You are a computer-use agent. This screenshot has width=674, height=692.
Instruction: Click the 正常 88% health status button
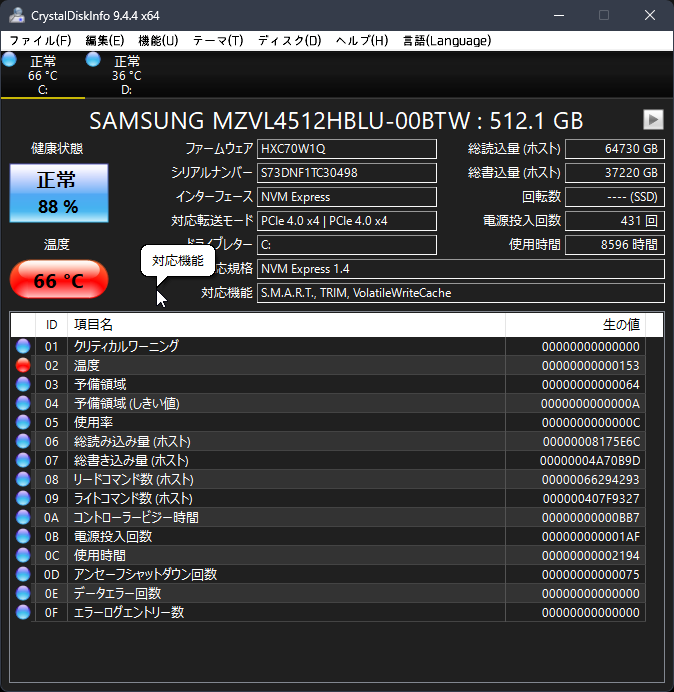(57, 194)
